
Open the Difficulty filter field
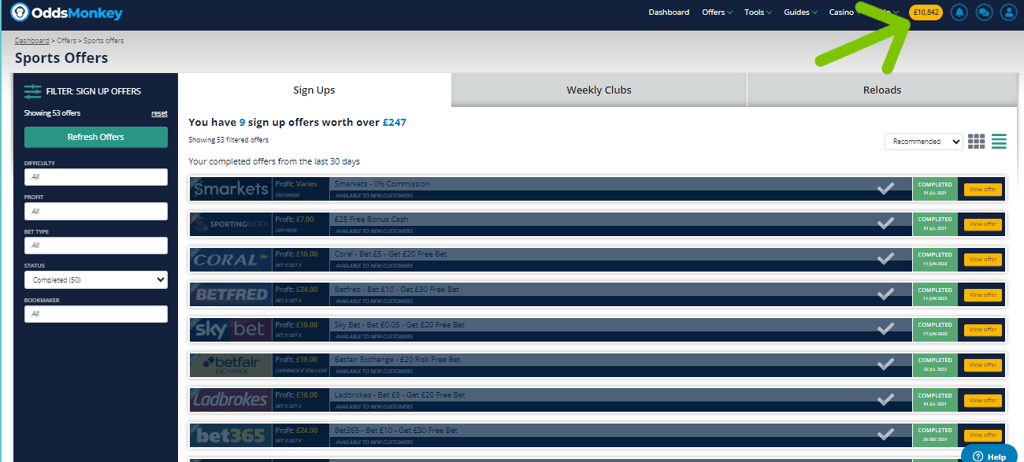[x=96, y=177]
